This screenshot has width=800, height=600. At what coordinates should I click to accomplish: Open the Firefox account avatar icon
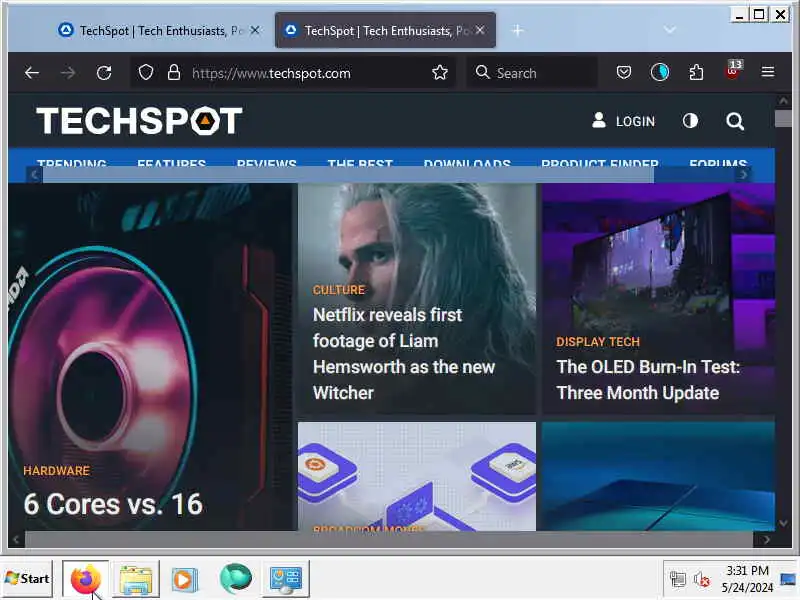pyautogui.click(x=660, y=72)
